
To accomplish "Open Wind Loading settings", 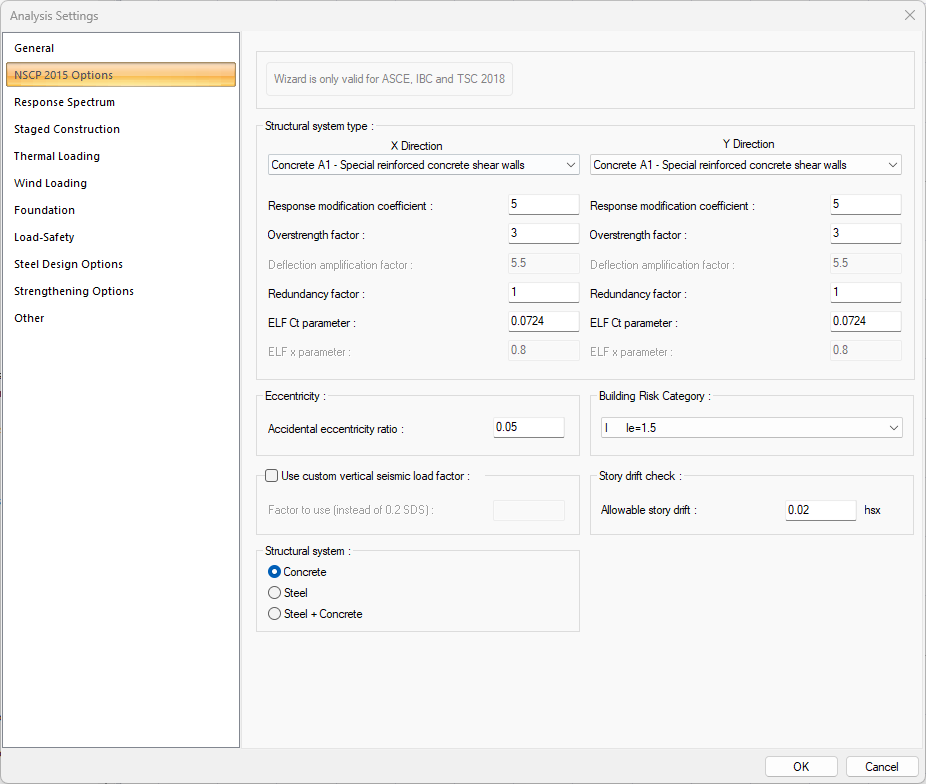I will tap(50, 183).
